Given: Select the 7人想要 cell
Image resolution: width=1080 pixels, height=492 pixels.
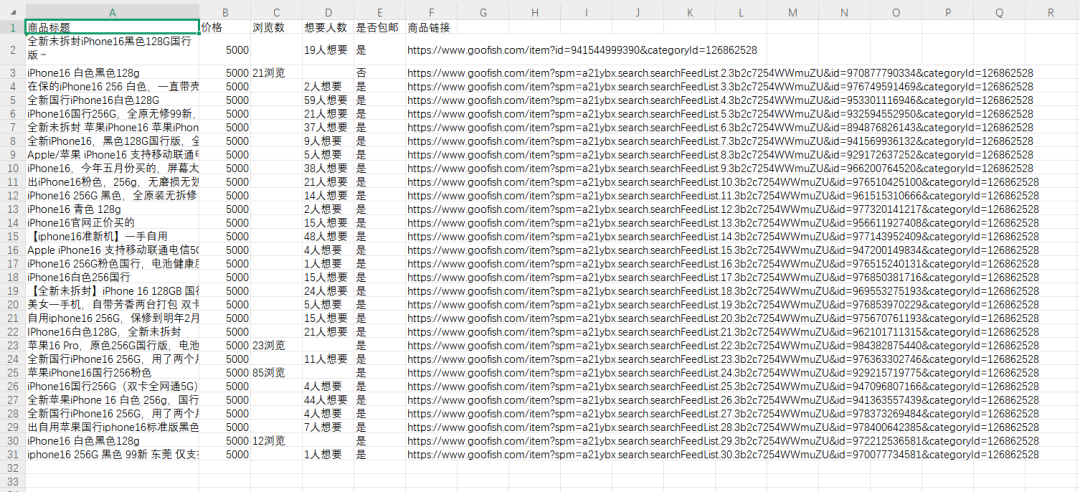Looking at the screenshot, I should (x=328, y=427).
